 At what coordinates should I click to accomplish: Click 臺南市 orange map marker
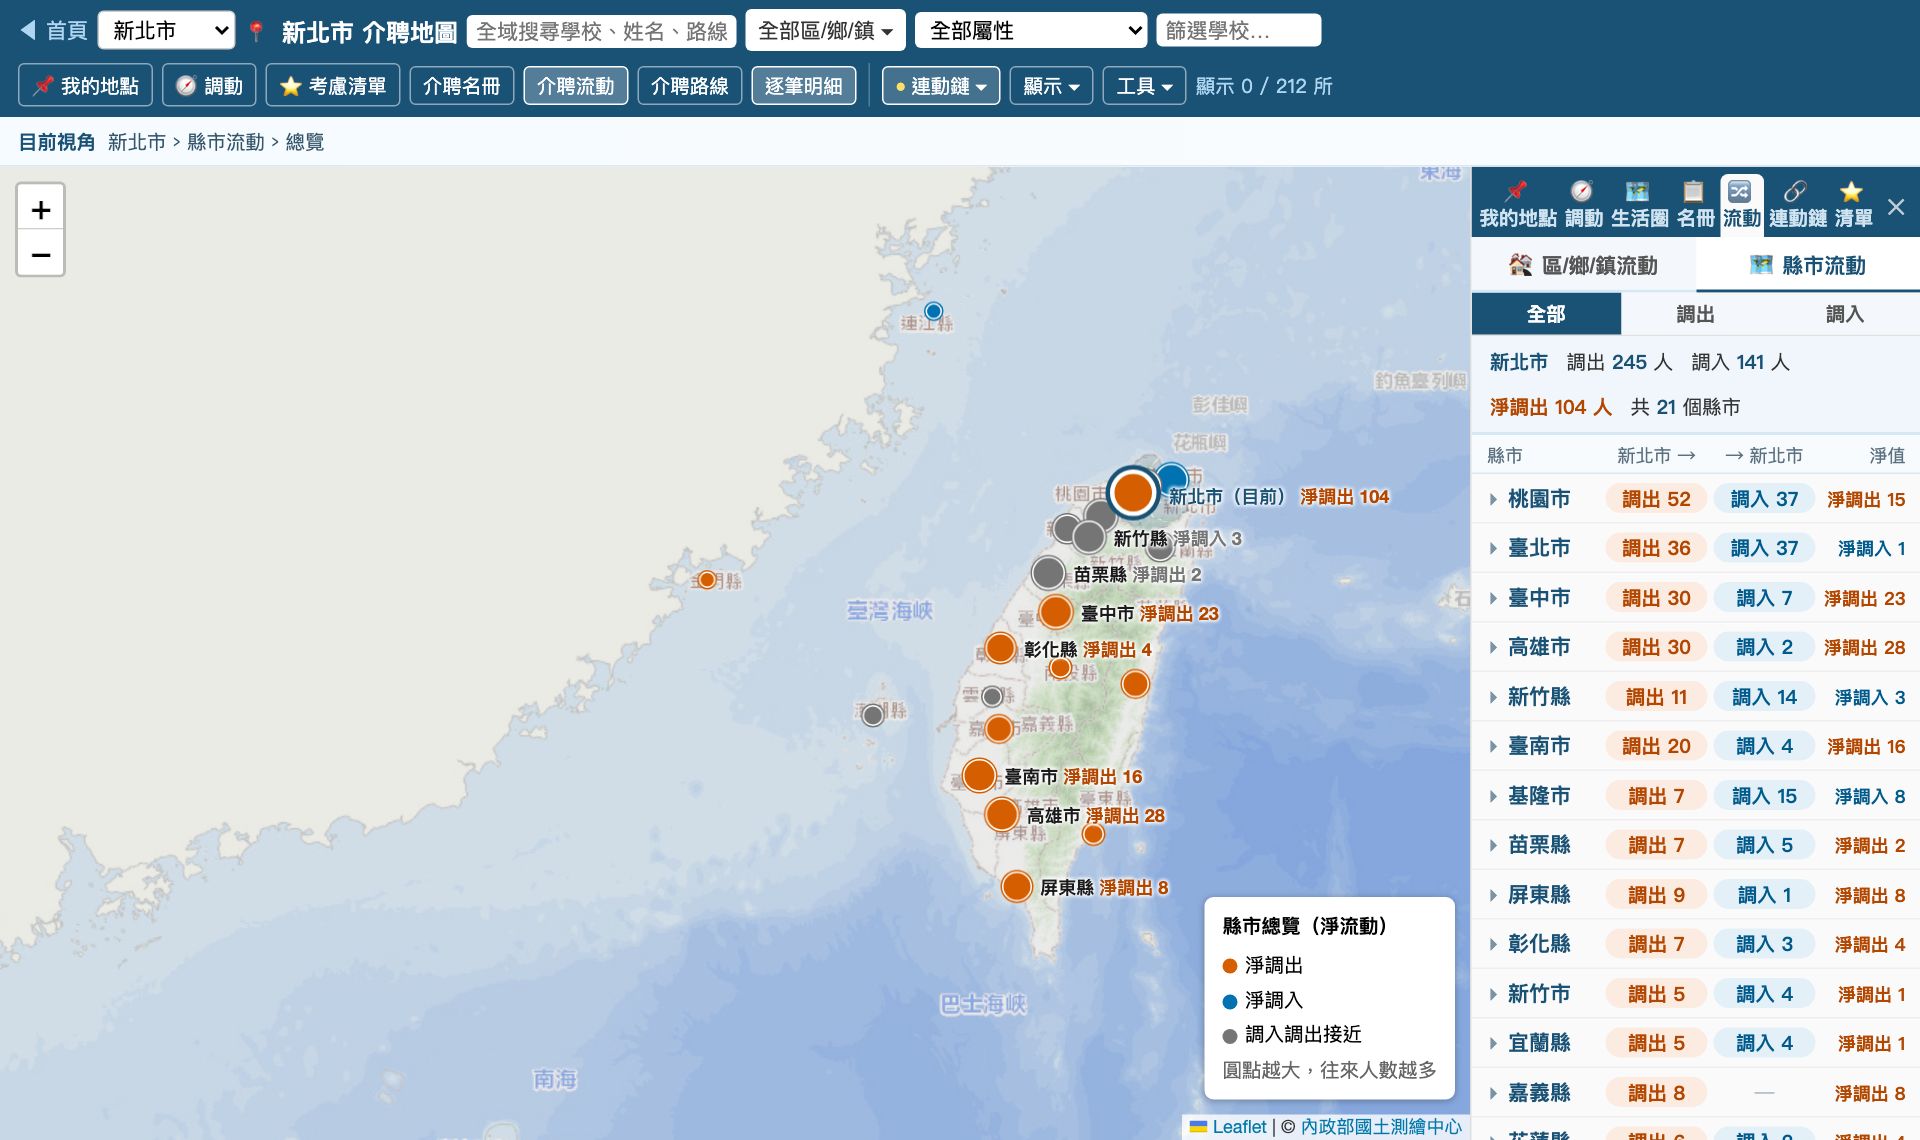tap(980, 775)
